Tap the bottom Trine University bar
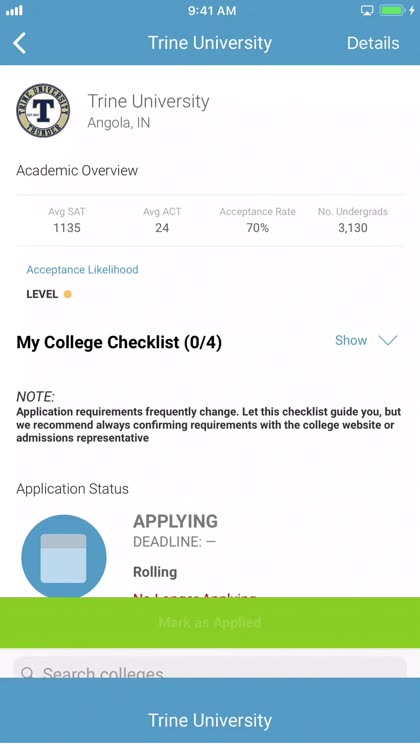Viewport: 420px width, 750px height. tap(210, 713)
